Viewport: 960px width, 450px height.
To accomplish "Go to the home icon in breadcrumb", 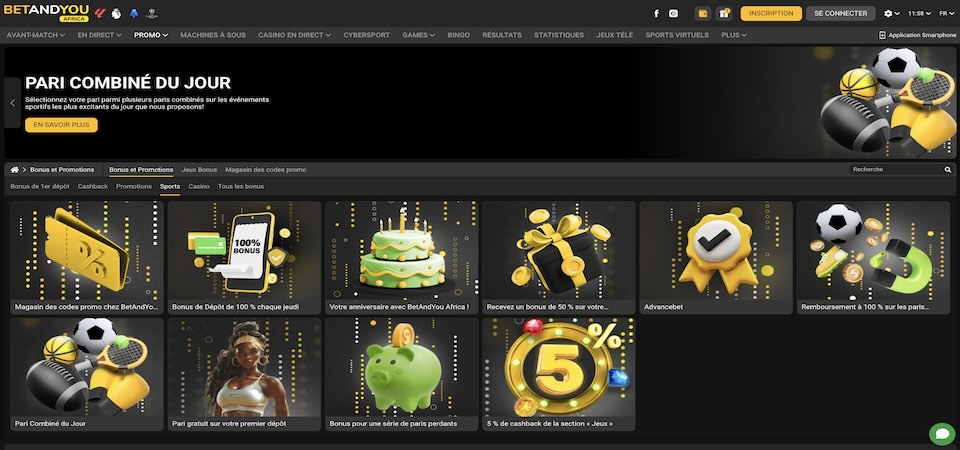I will [x=15, y=170].
